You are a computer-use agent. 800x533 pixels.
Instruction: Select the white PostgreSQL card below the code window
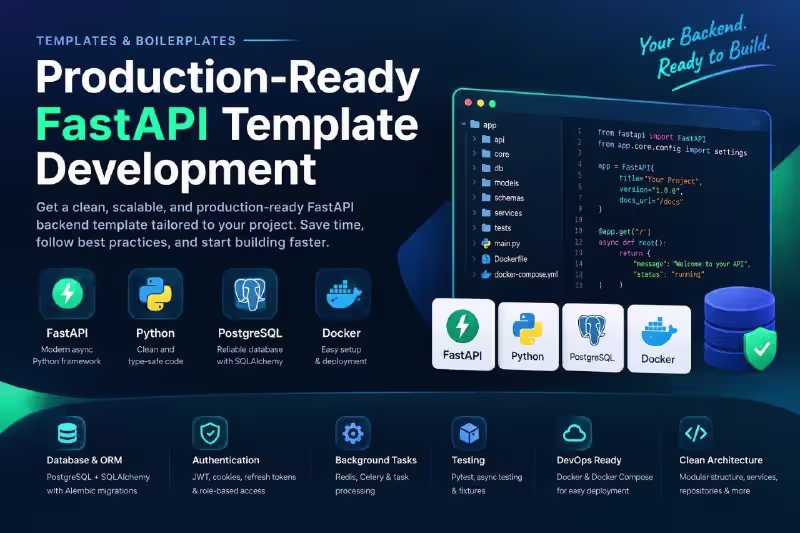coord(592,337)
